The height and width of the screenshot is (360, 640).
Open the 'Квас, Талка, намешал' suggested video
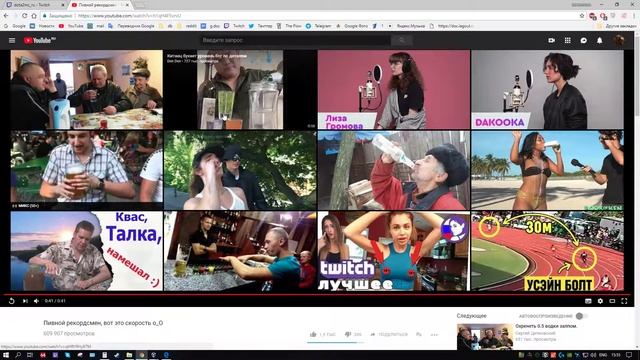tap(87, 251)
